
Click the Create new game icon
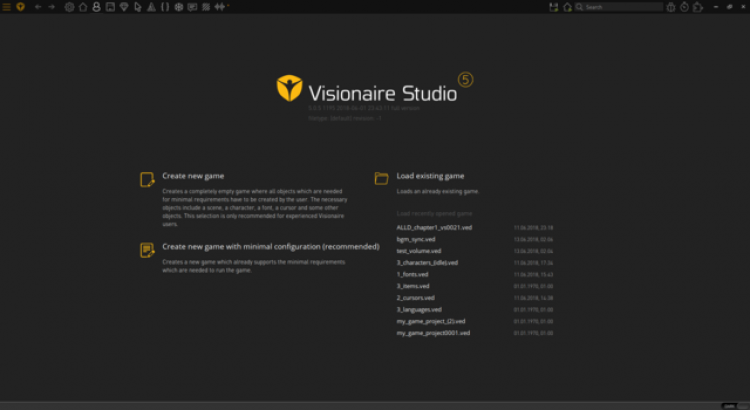147,179
